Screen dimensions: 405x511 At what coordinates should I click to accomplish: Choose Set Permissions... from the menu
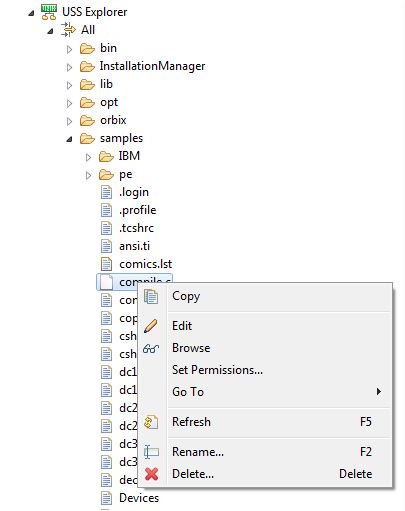pyautogui.click(x=217, y=370)
